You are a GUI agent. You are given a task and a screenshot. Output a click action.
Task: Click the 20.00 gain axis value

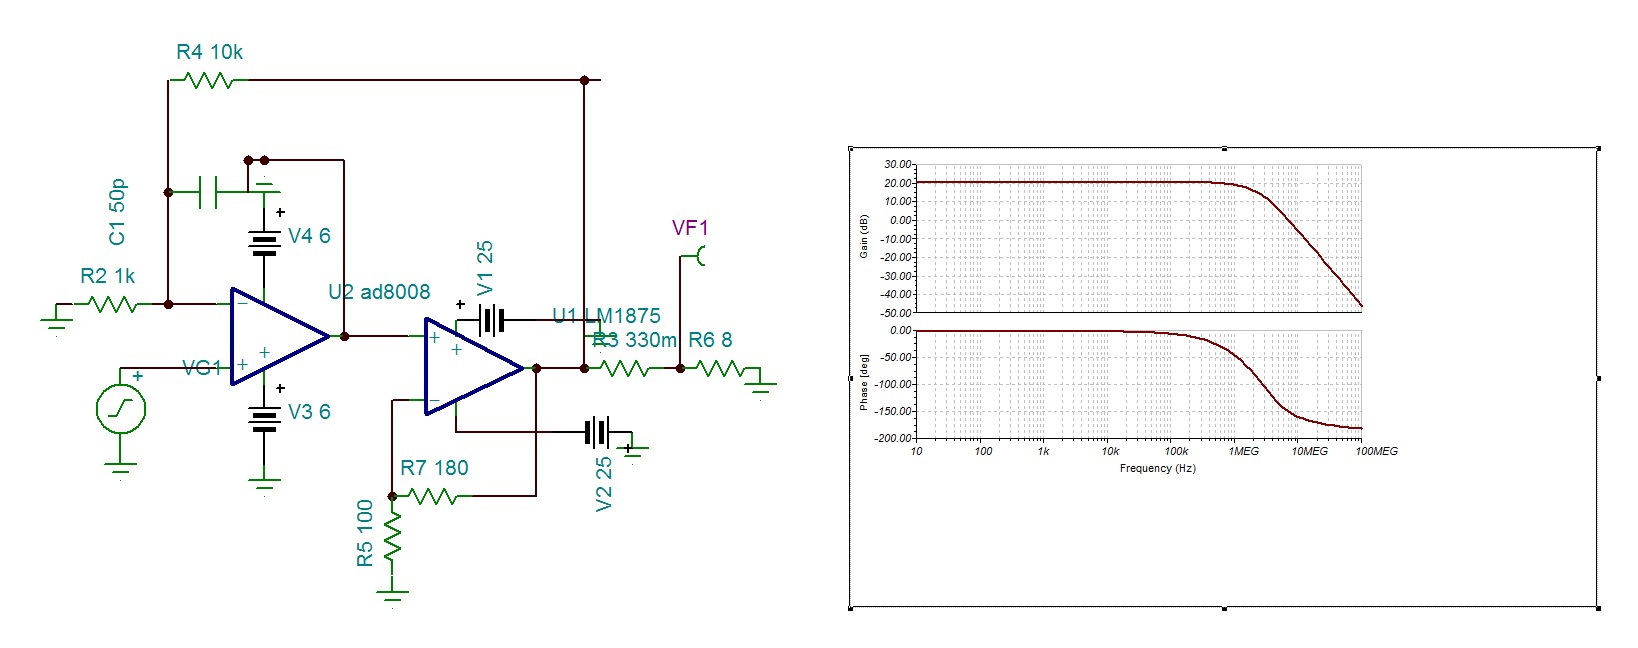(x=898, y=183)
